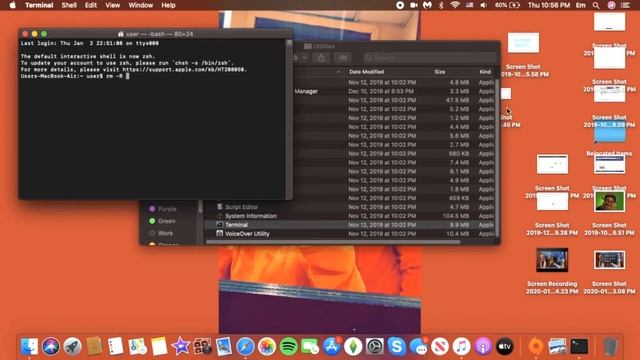Open the yellow Notes app in dock
640x360 pixels.
(x=159, y=347)
